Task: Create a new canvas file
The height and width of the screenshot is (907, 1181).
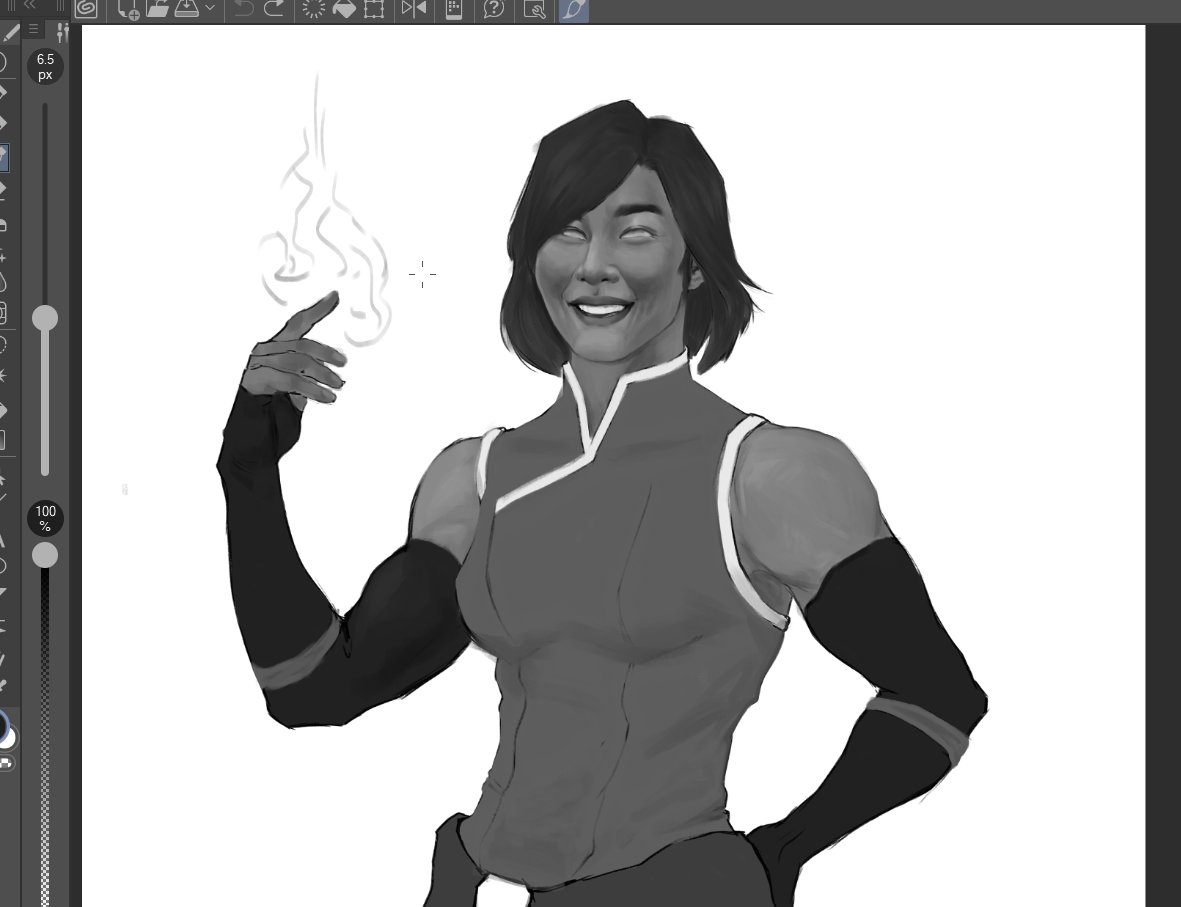Action: 128,9
